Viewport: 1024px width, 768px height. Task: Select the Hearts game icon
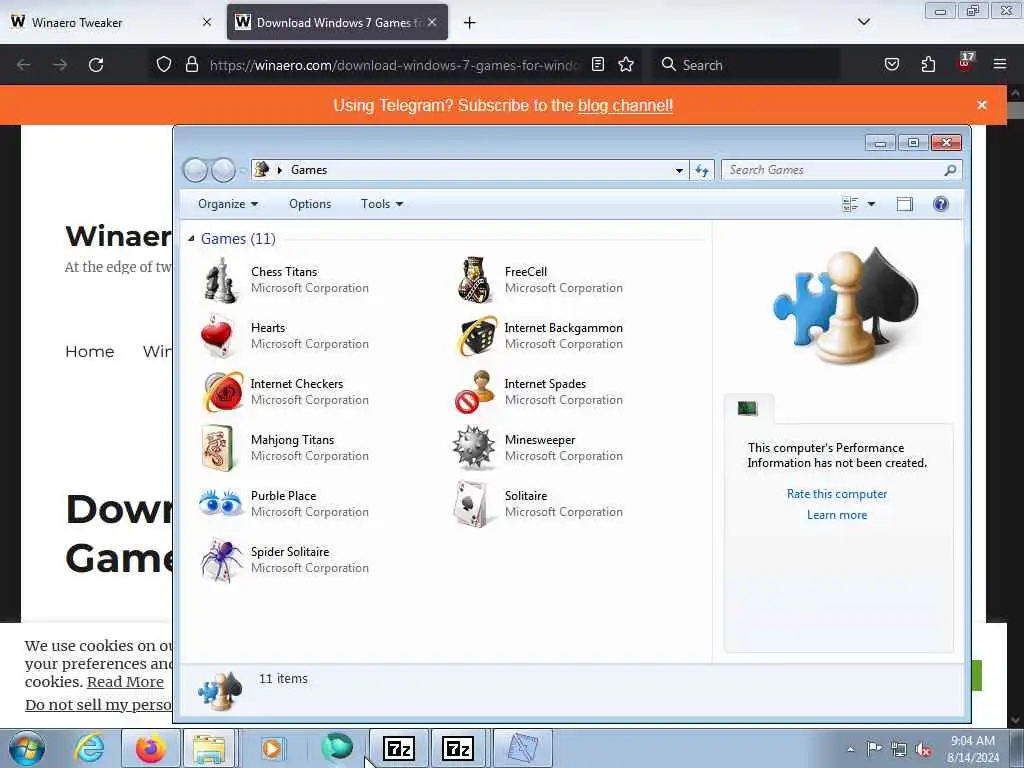click(x=218, y=336)
